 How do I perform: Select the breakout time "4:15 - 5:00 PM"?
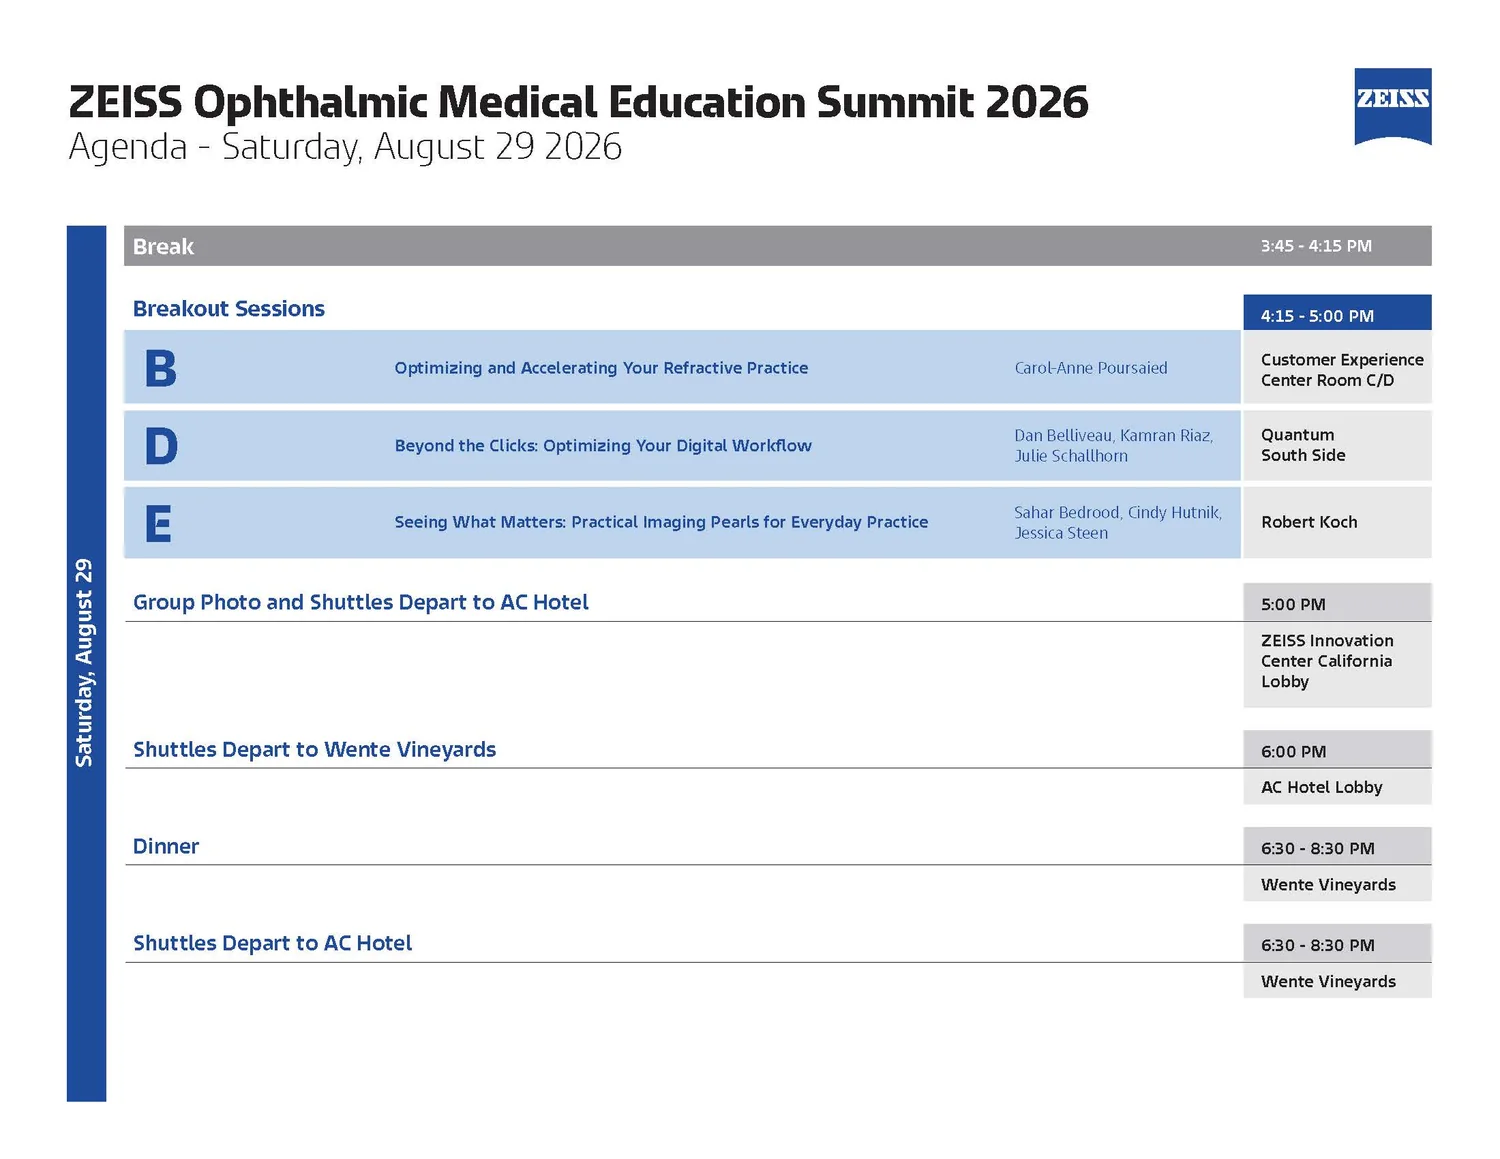pos(1317,316)
